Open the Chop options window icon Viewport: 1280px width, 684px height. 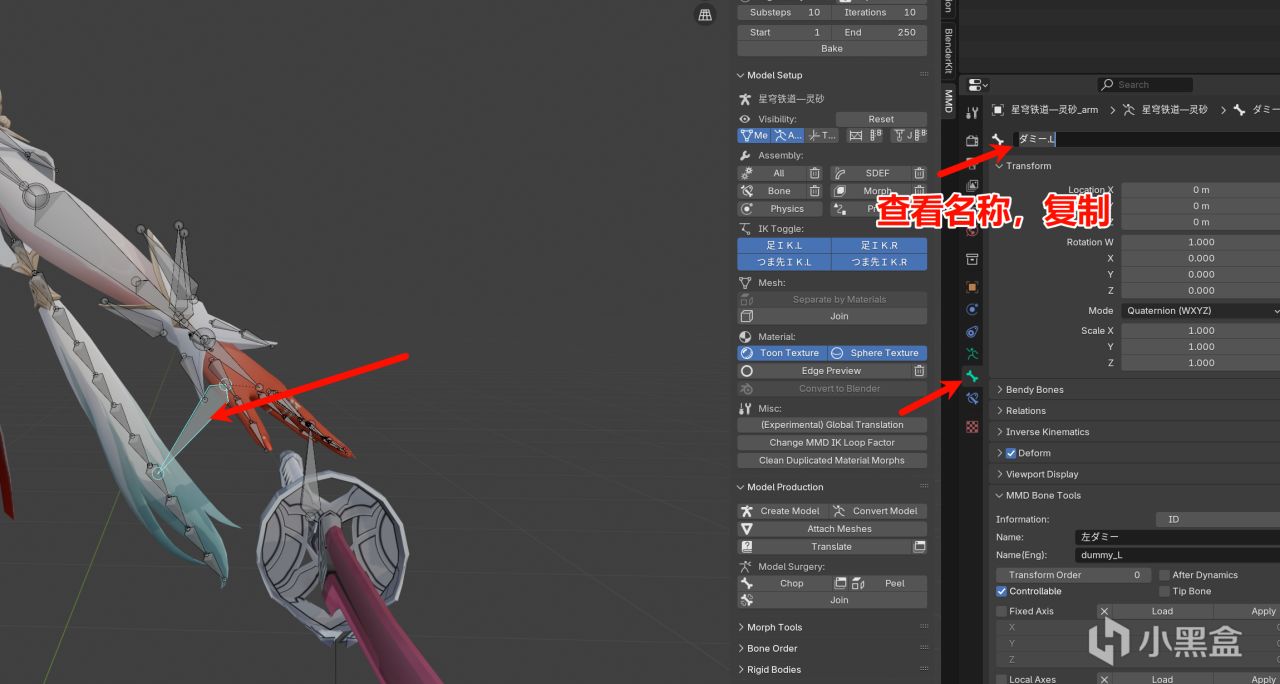click(842, 583)
